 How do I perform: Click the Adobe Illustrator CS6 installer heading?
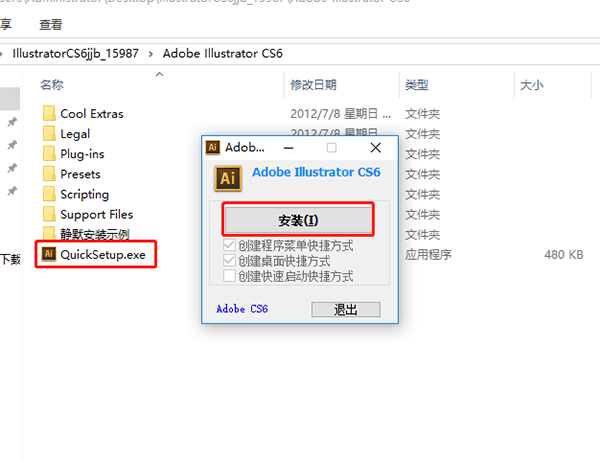[x=316, y=172]
